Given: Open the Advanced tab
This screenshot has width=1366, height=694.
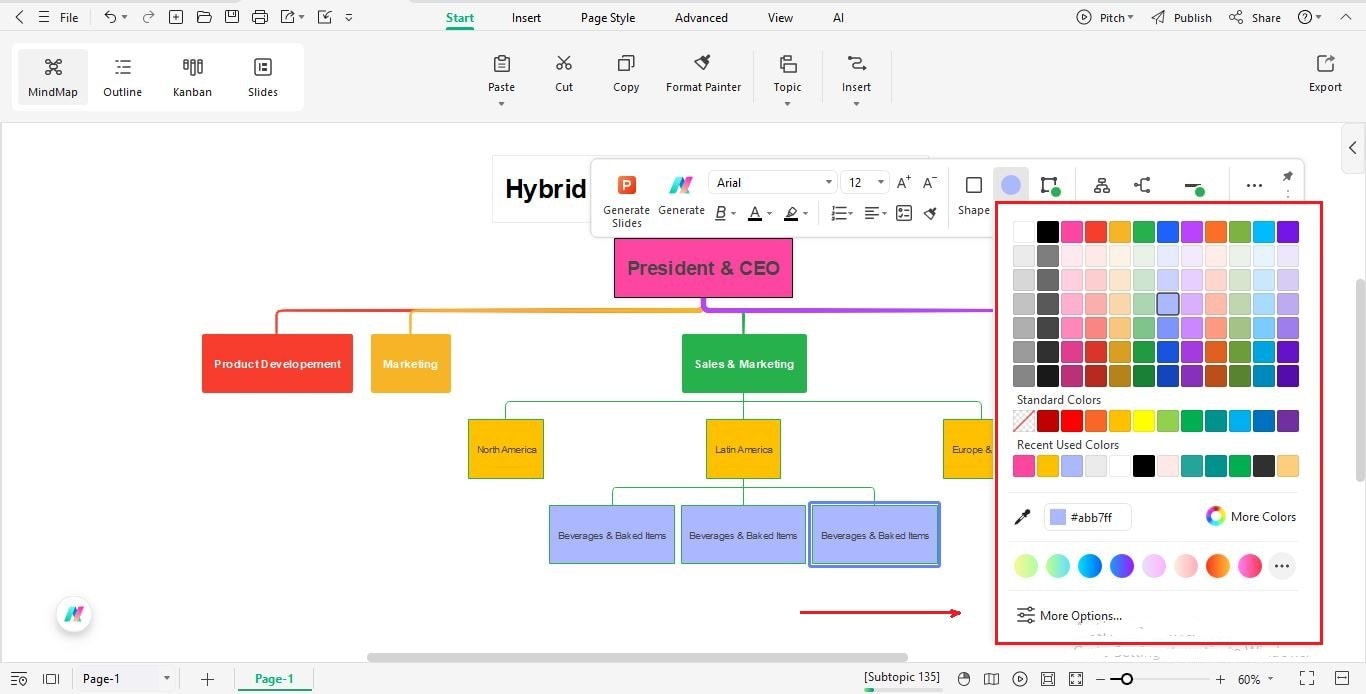Looking at the screenshot, I should (x=701, y=18).
